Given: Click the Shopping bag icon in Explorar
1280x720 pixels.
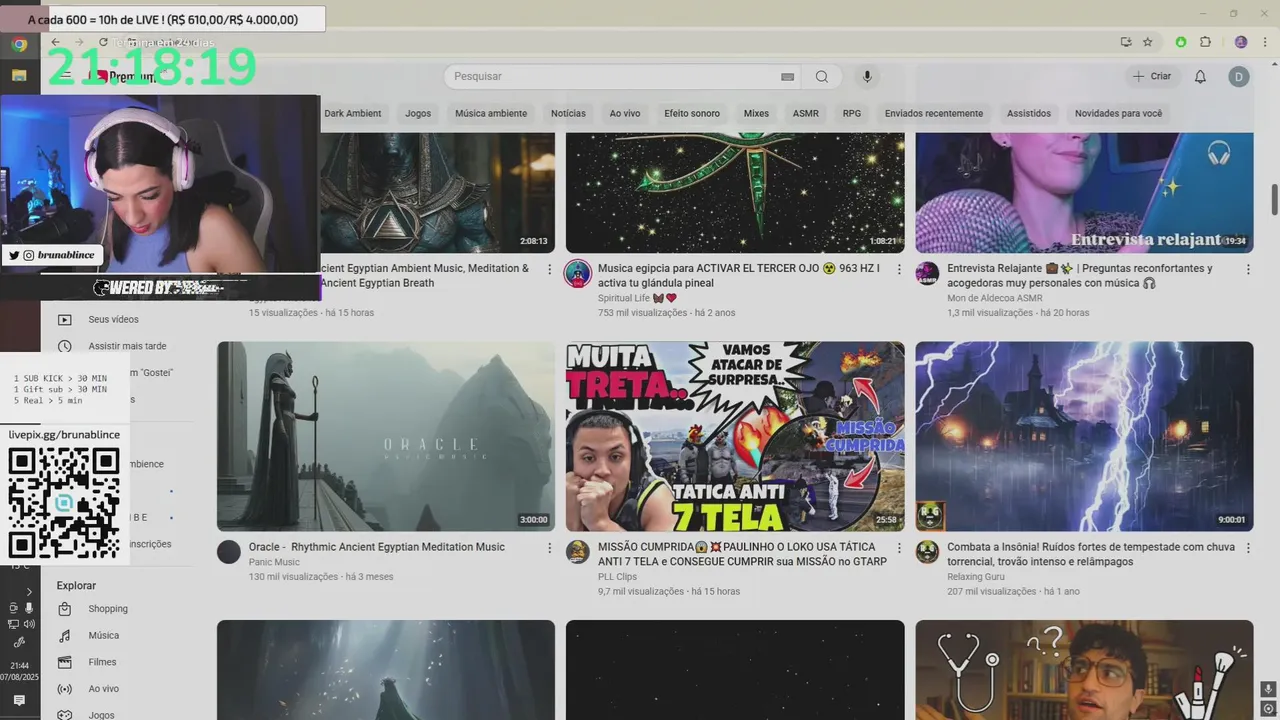Looking at the screenshot, I should (65, 609).
